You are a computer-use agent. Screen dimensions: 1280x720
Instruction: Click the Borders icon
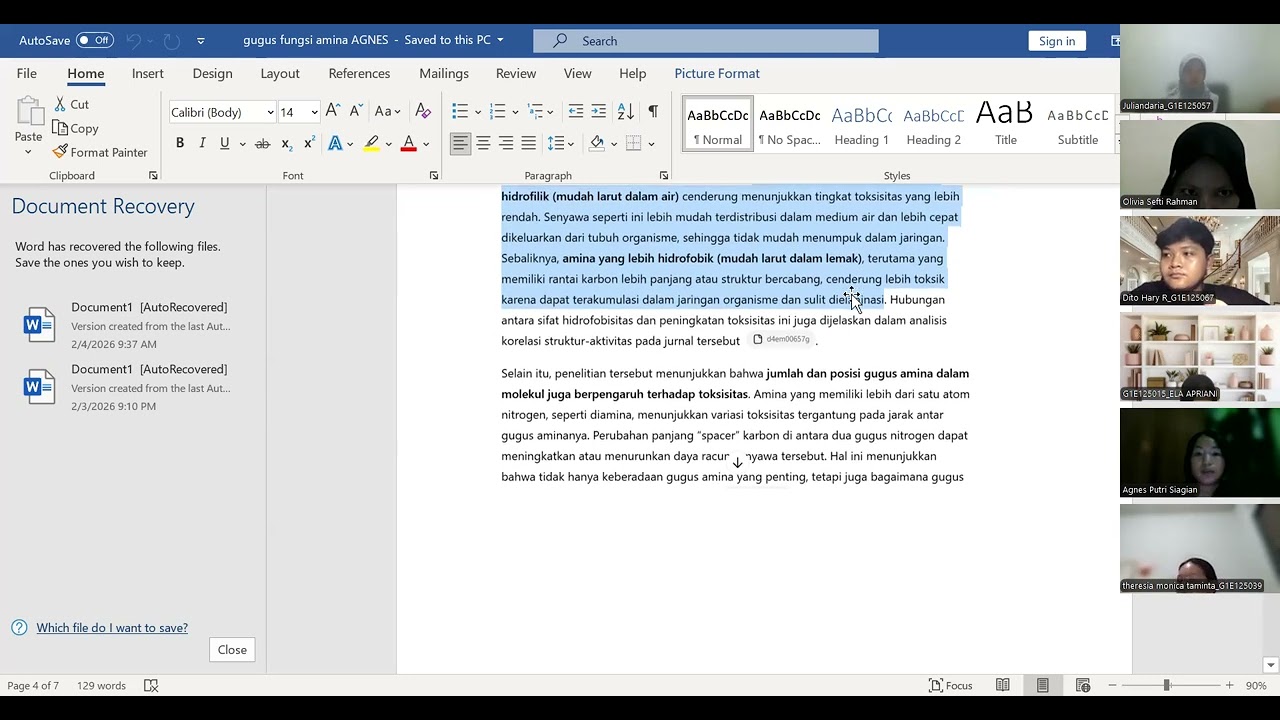click(x=633, y=143)
